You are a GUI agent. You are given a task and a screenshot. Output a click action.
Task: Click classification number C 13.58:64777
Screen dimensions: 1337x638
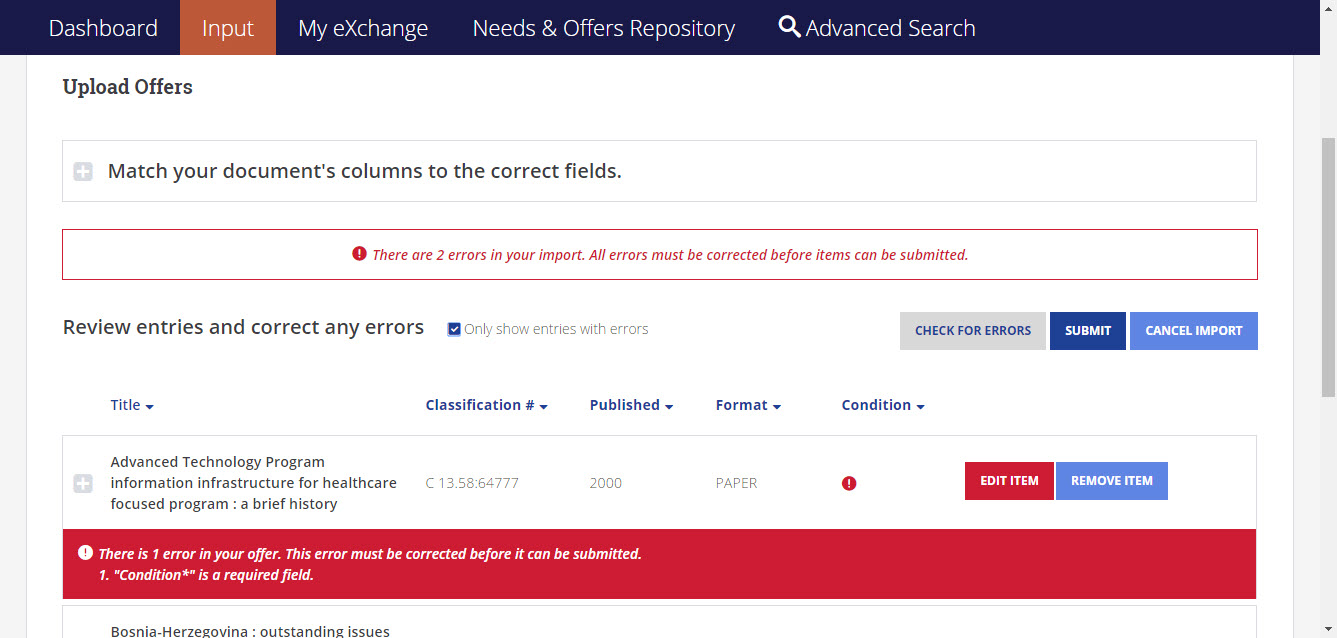472,483
